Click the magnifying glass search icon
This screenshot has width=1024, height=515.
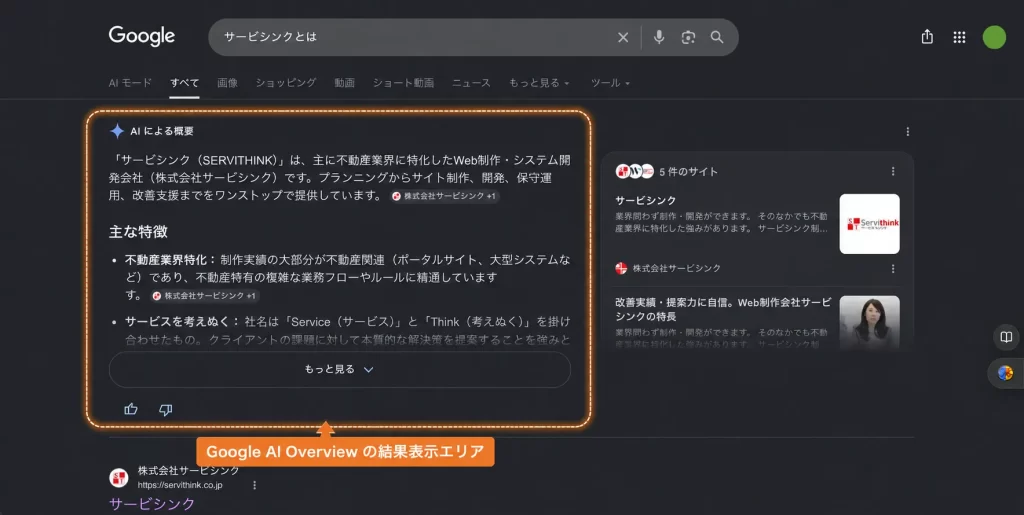click(x=717, y=37)
